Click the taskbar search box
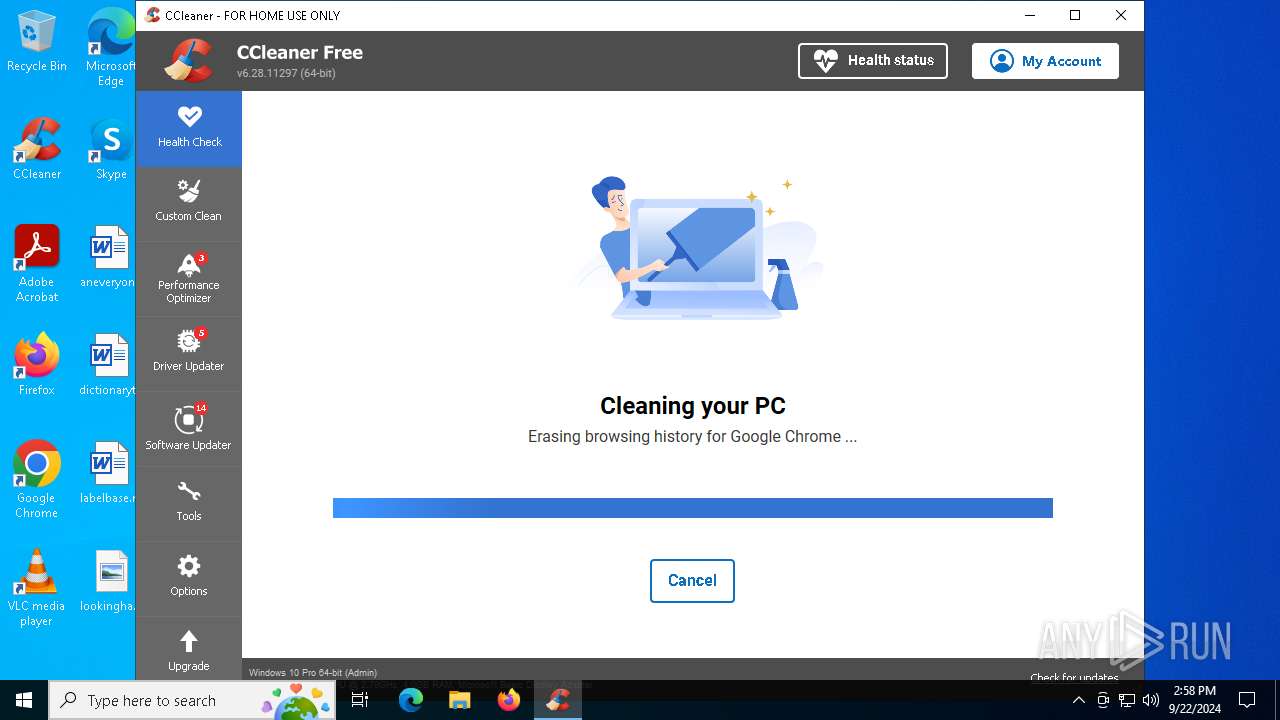 point(192,700)
